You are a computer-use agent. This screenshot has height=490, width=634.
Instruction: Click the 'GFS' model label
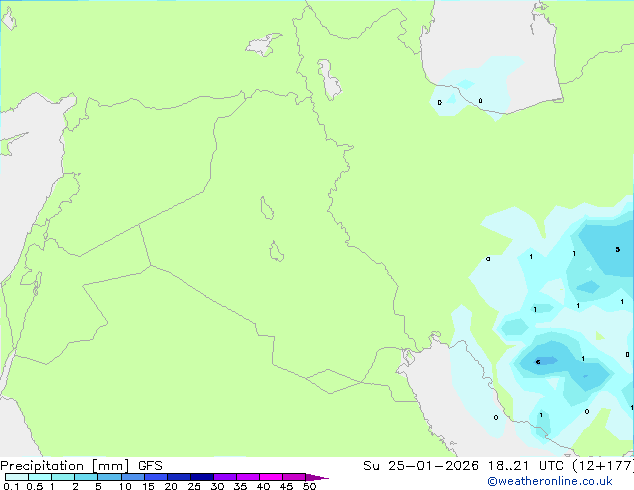[x=150, y=466]
